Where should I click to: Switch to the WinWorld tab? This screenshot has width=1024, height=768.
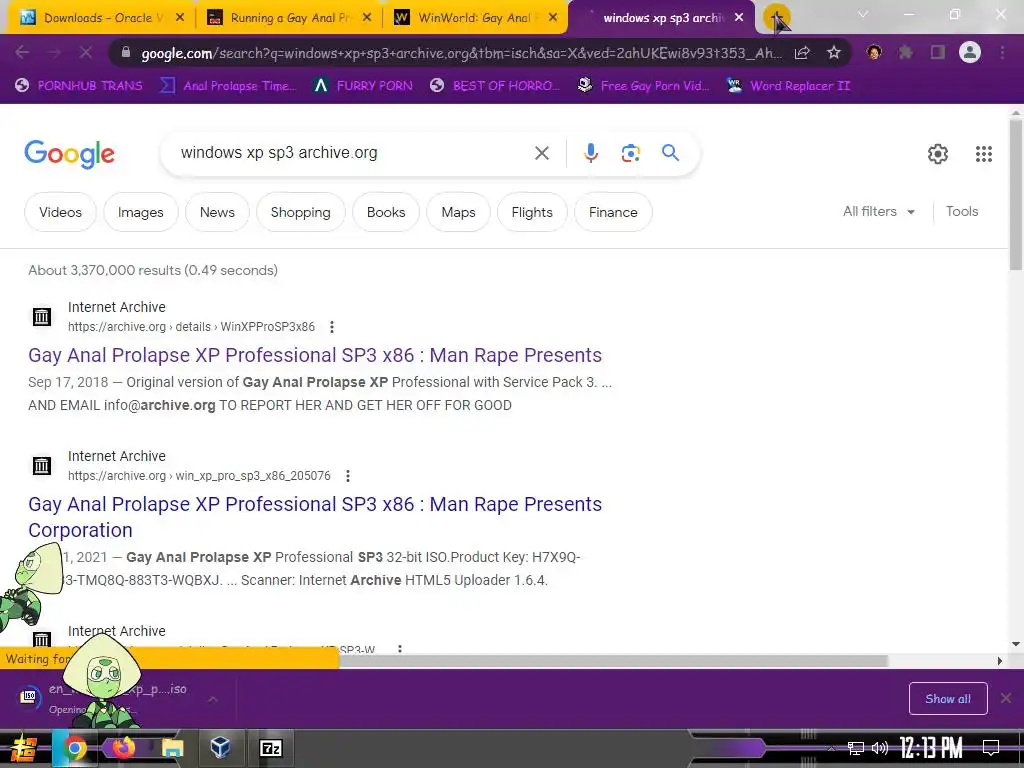click(477, 18)
